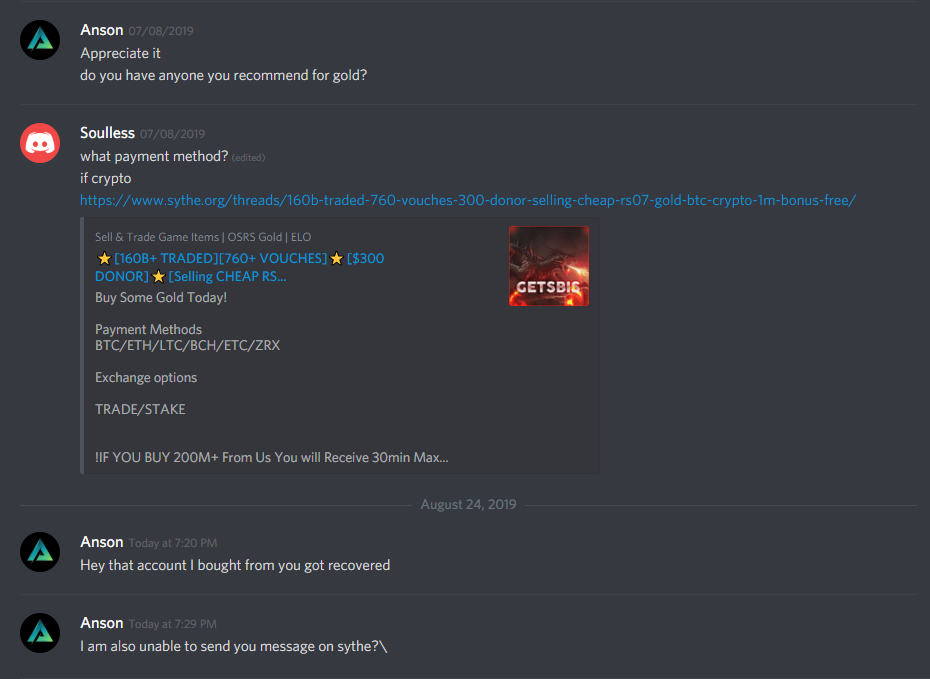The height and width of the screenshot is (679, 930).
Task: Select message 'do you have anyone you recommend for gold?'
Action: coord(224,75)
